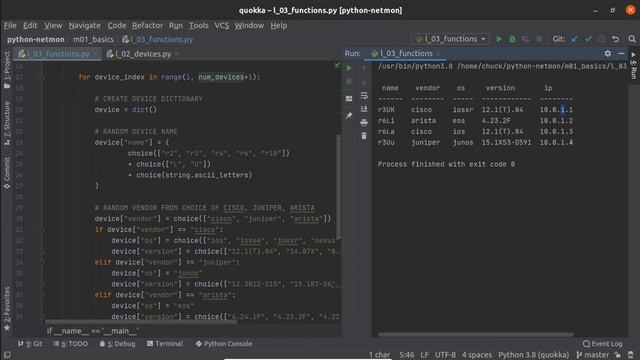Open run configuration l_03_functions dropdown

click(451, 39)
